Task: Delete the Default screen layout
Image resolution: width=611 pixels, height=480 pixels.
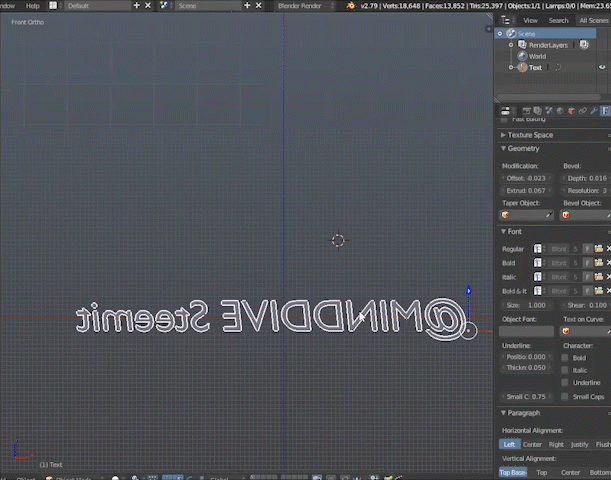Action: [148, 5]
